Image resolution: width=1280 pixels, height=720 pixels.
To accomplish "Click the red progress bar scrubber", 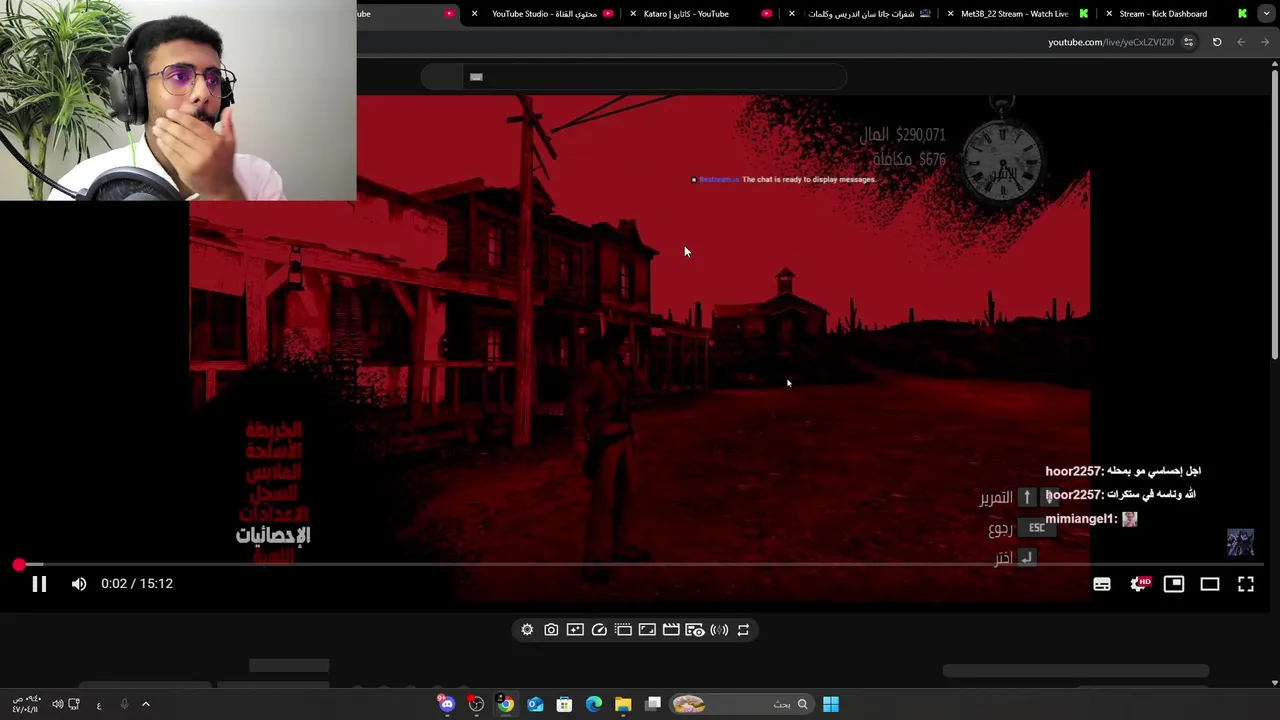I will click(x=19, y=565).
